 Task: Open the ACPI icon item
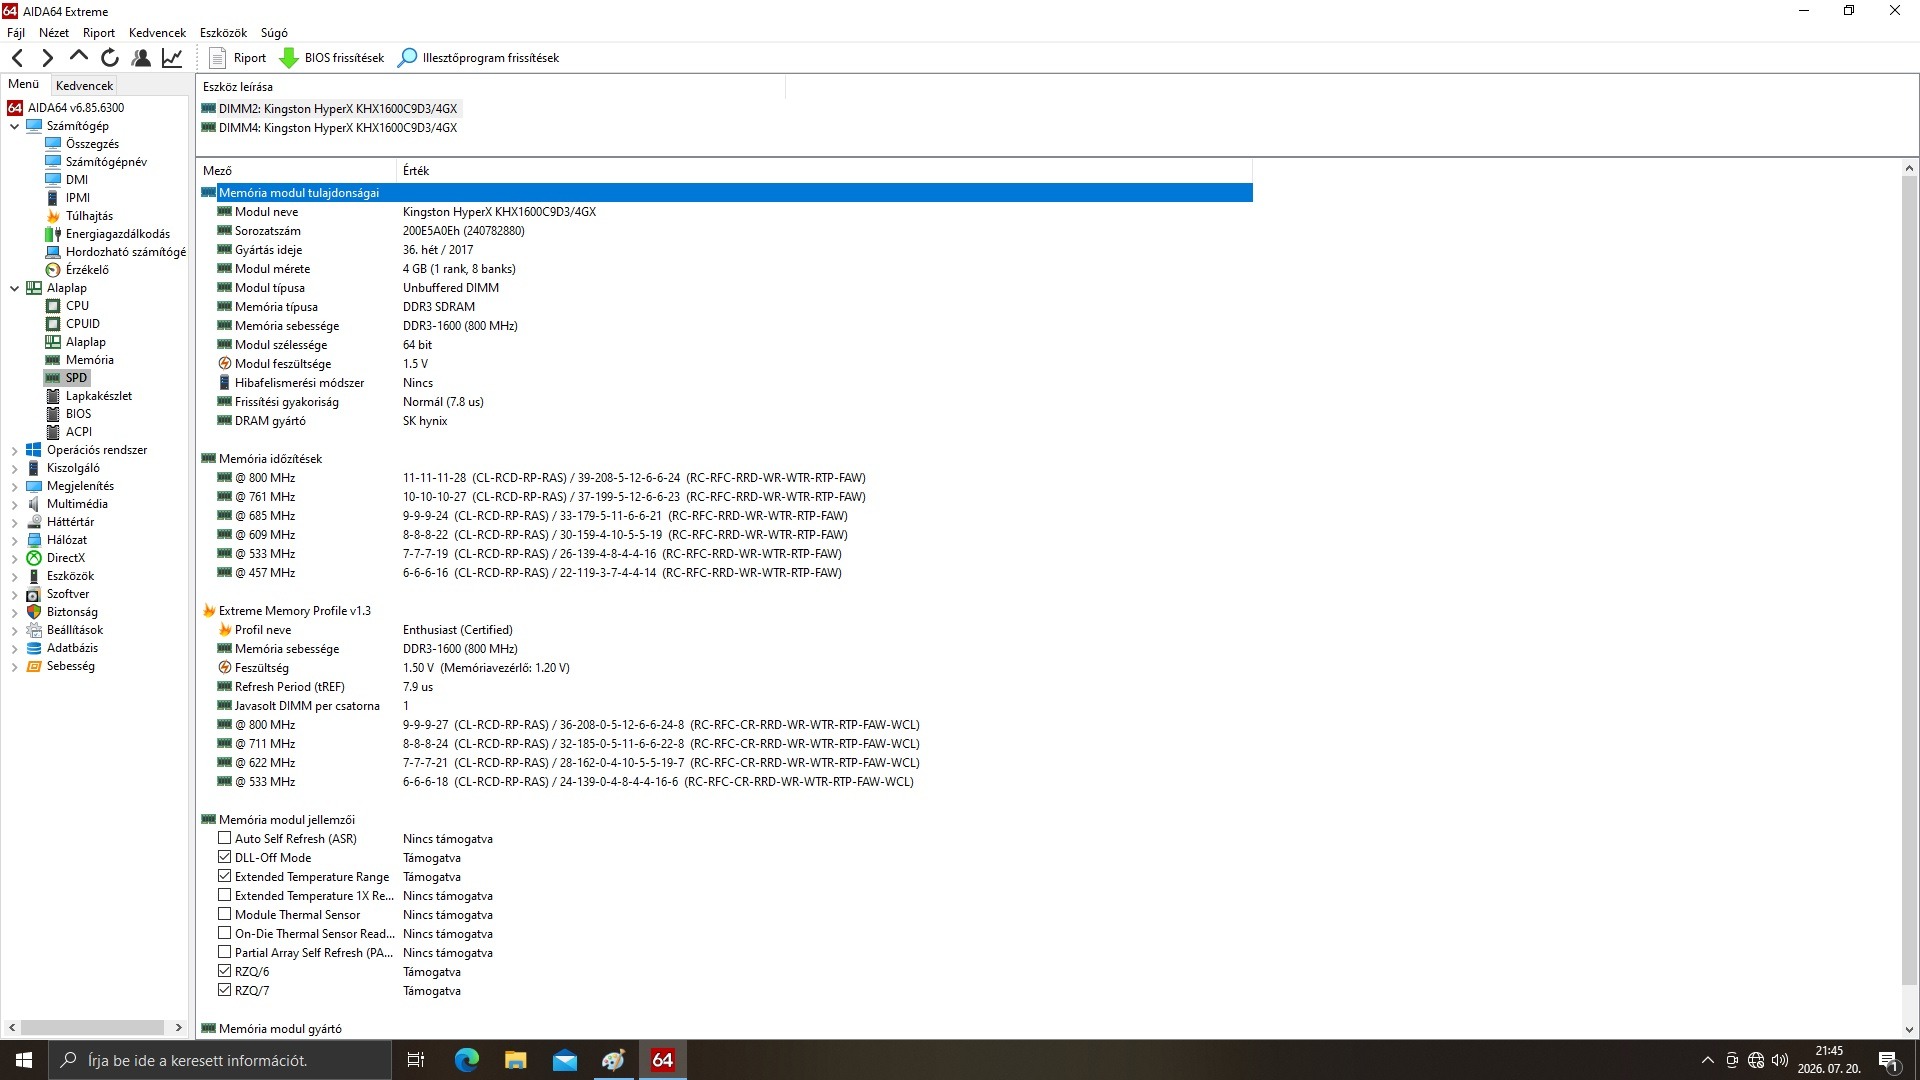click(53, 432)
